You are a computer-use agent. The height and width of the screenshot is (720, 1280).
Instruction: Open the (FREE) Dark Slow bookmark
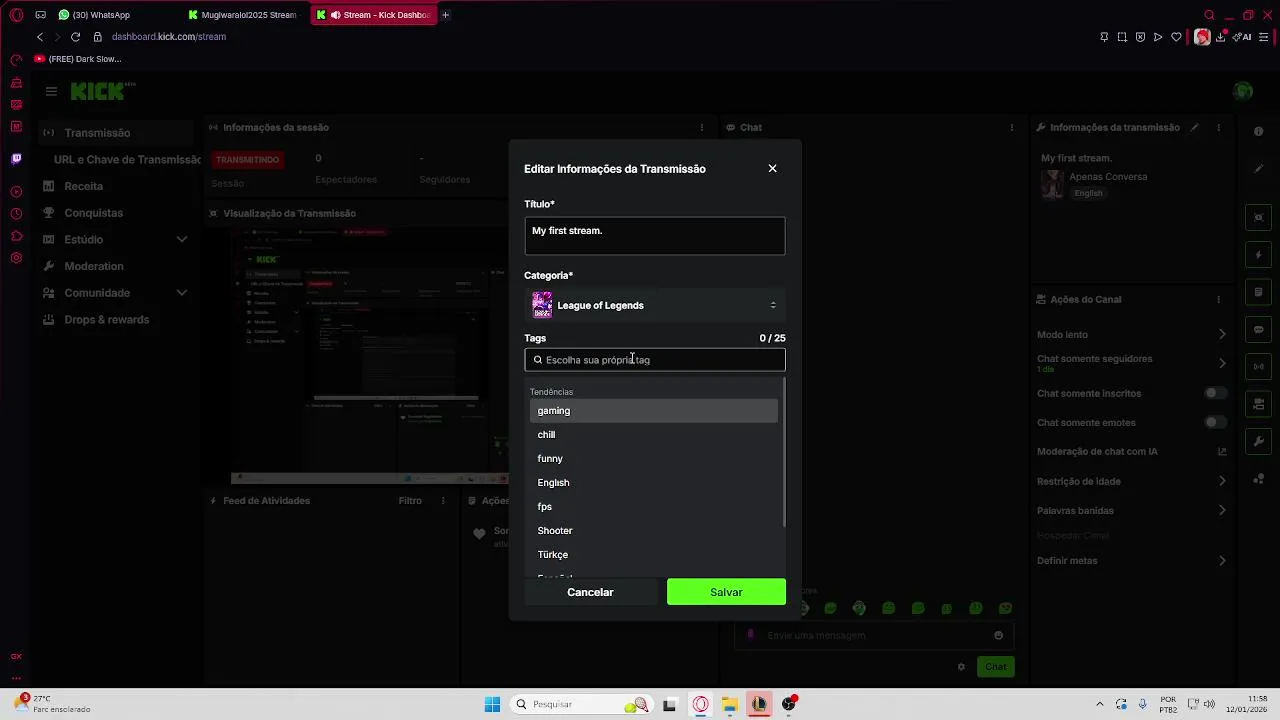[x=78, y=59]
